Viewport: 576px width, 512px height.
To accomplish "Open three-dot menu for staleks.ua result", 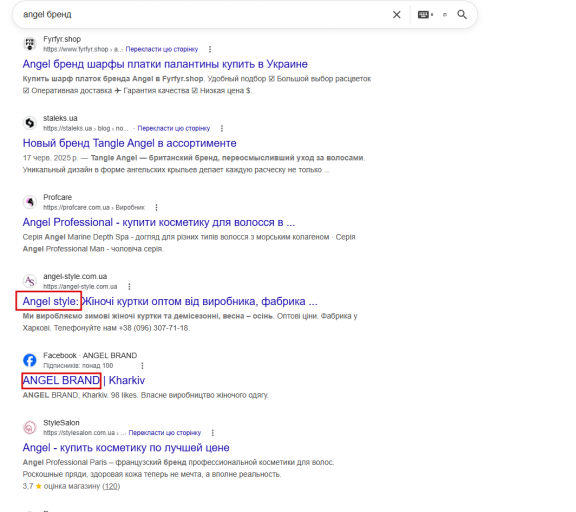I will pos(222,128).
